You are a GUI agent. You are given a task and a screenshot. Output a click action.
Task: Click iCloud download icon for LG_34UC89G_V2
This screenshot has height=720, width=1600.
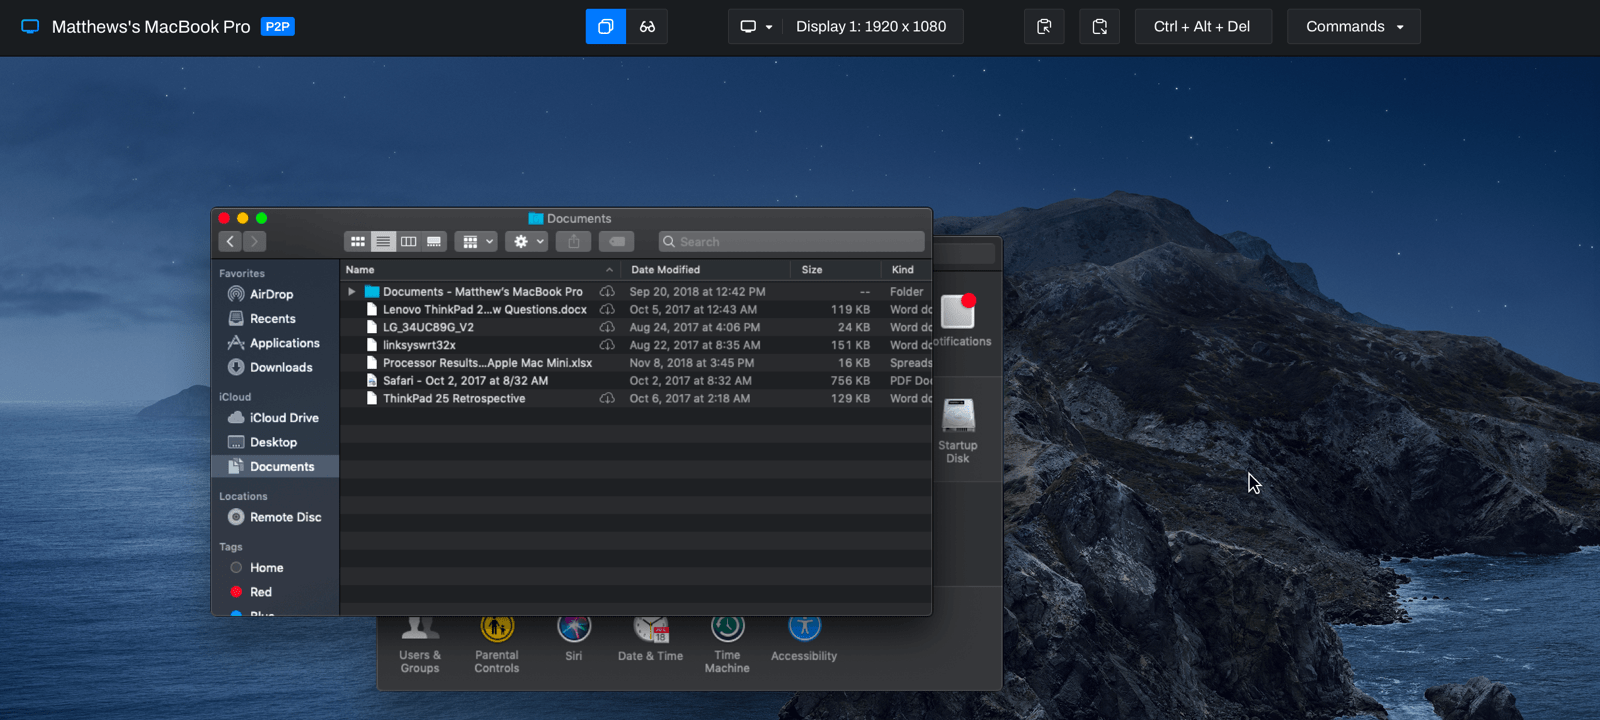607,327
